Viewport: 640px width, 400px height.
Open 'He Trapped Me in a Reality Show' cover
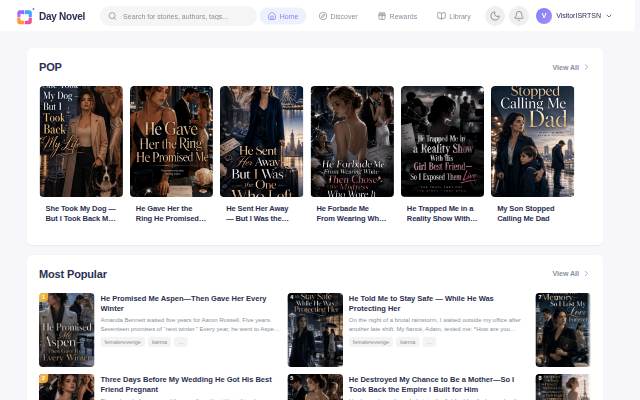442,141
